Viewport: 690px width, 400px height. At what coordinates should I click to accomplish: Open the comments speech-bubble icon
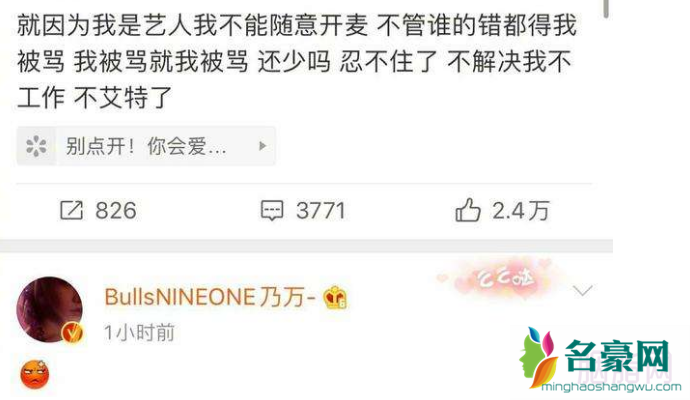272,210
